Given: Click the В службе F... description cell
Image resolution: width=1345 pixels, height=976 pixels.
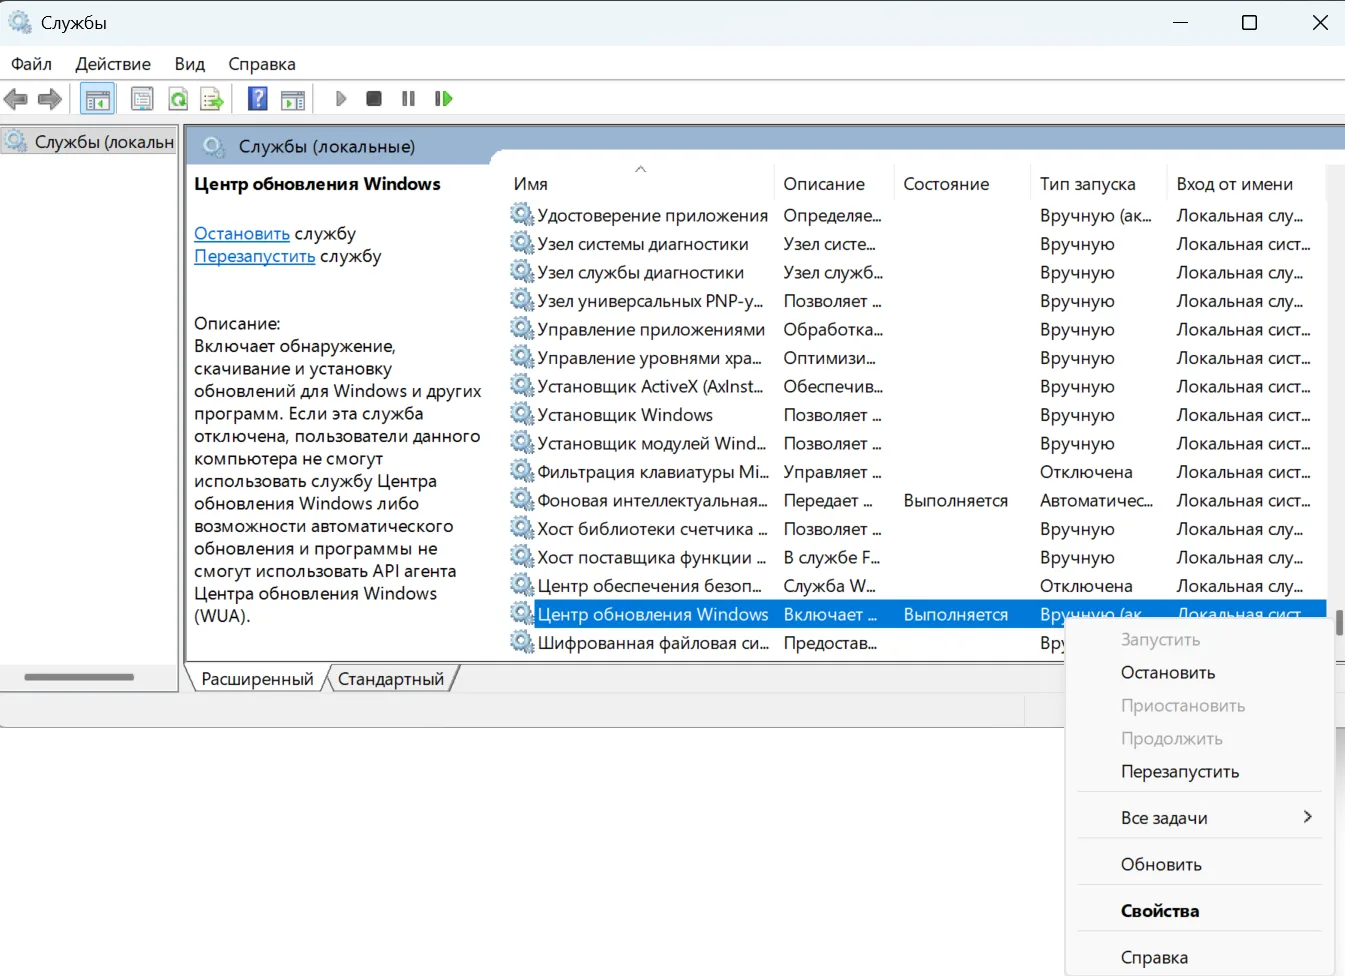Looking at the screenshot, I should tap(832, 557).
